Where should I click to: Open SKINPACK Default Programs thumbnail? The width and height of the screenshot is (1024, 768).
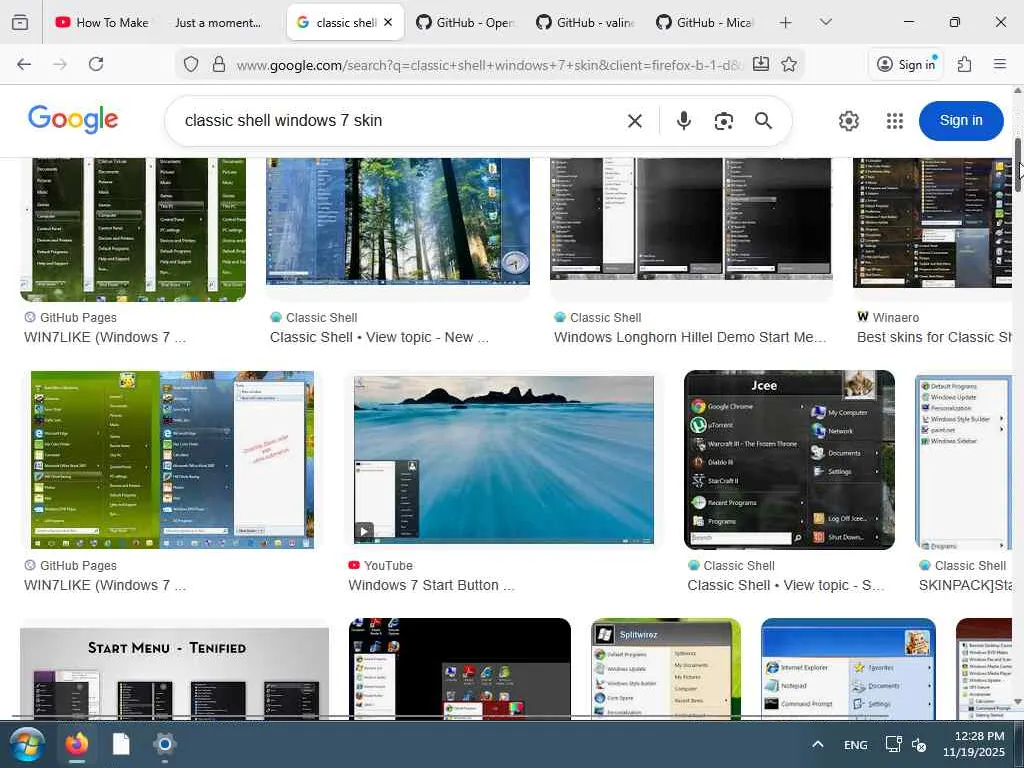pyautogui.click(x=964, y=462)
